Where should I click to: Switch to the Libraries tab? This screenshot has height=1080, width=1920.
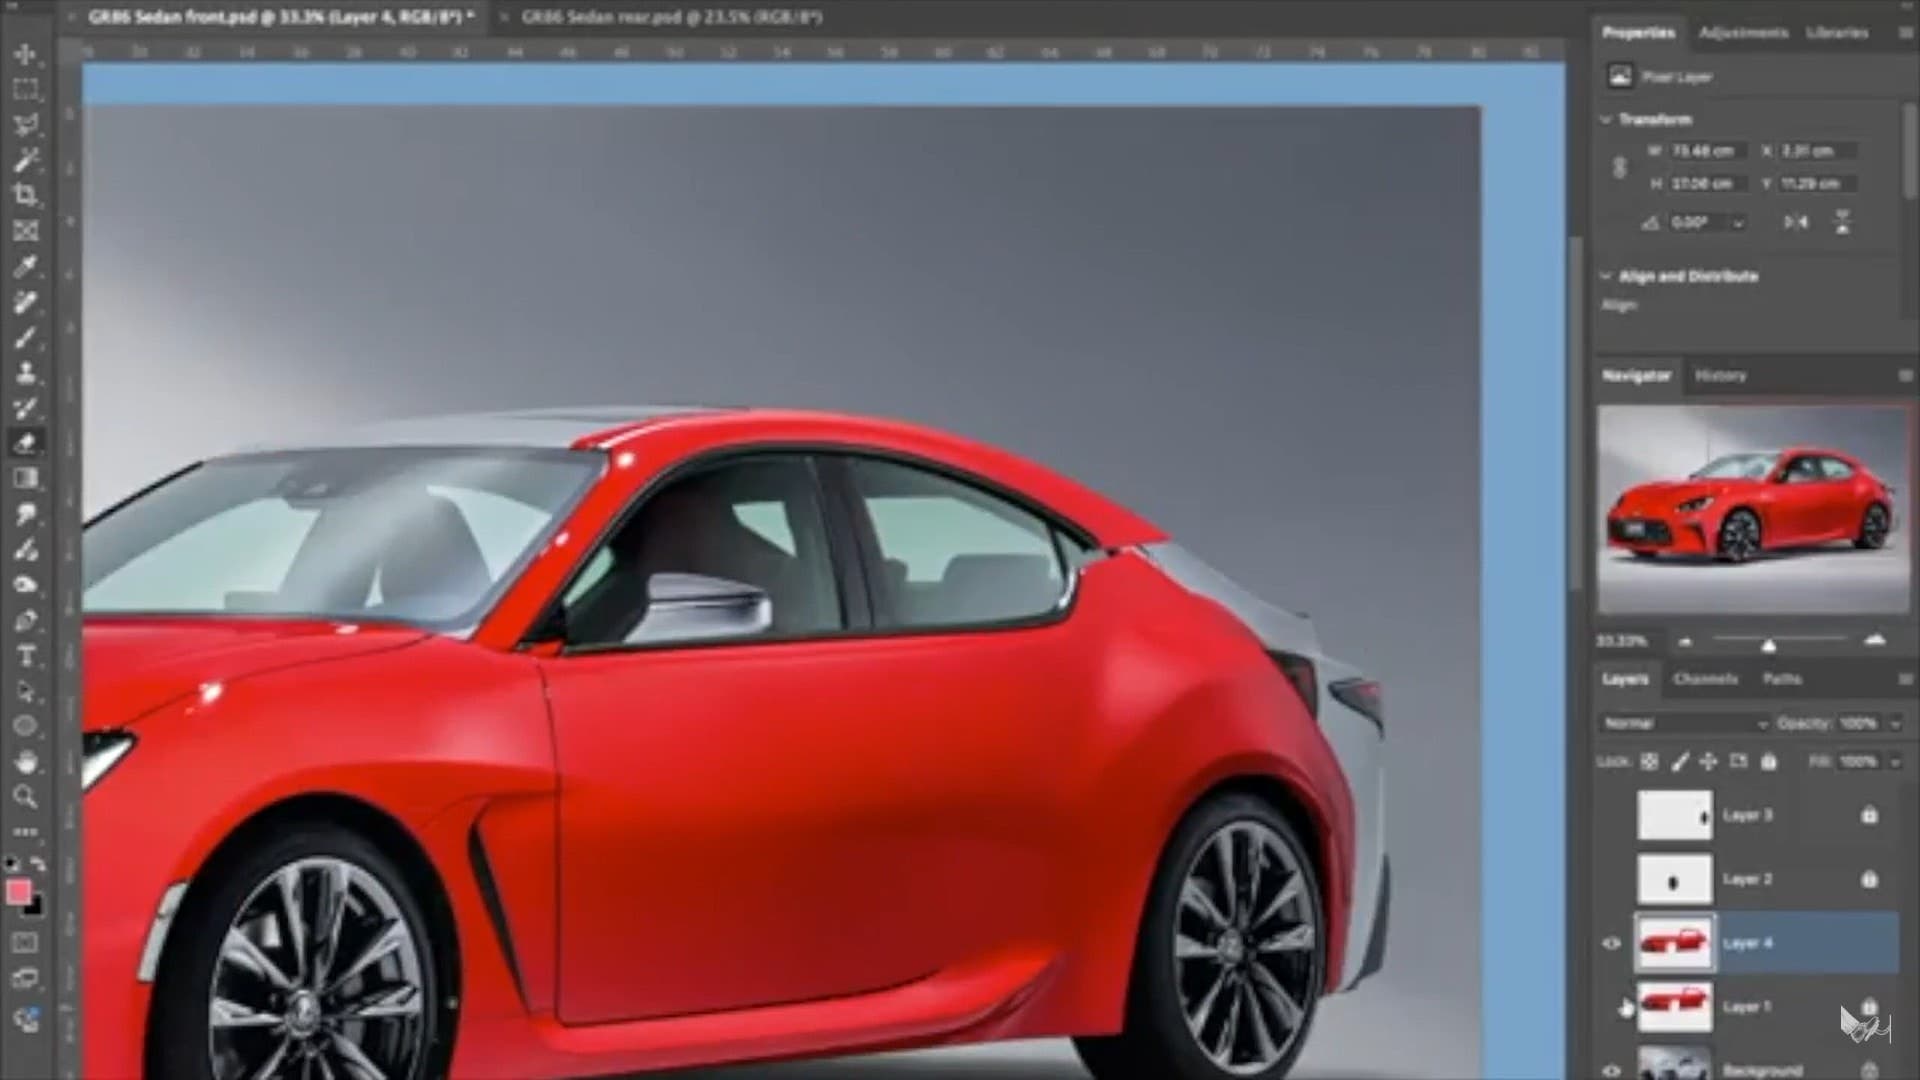click(x=1837, y=33)
